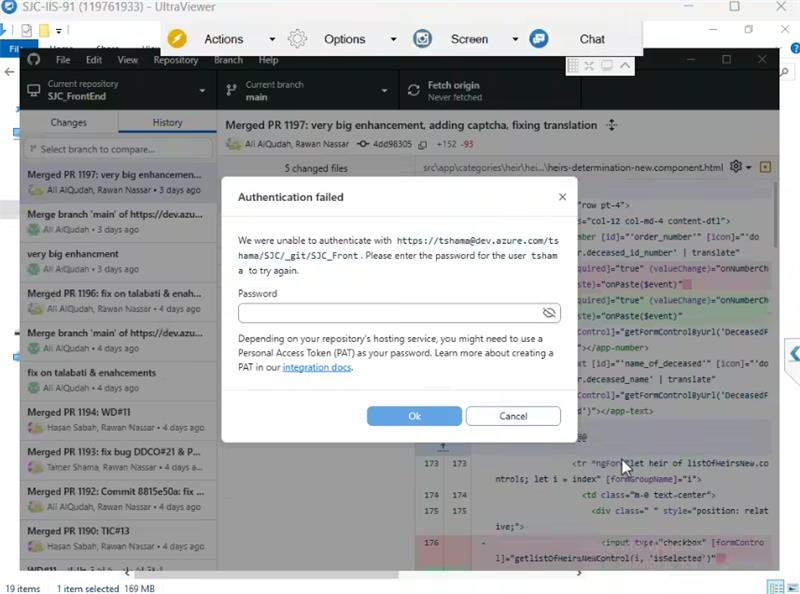Click the Fetch origin refresh icon
Image resolution: width=800 pixels, height=594 pixels.
tap(414, 91)
